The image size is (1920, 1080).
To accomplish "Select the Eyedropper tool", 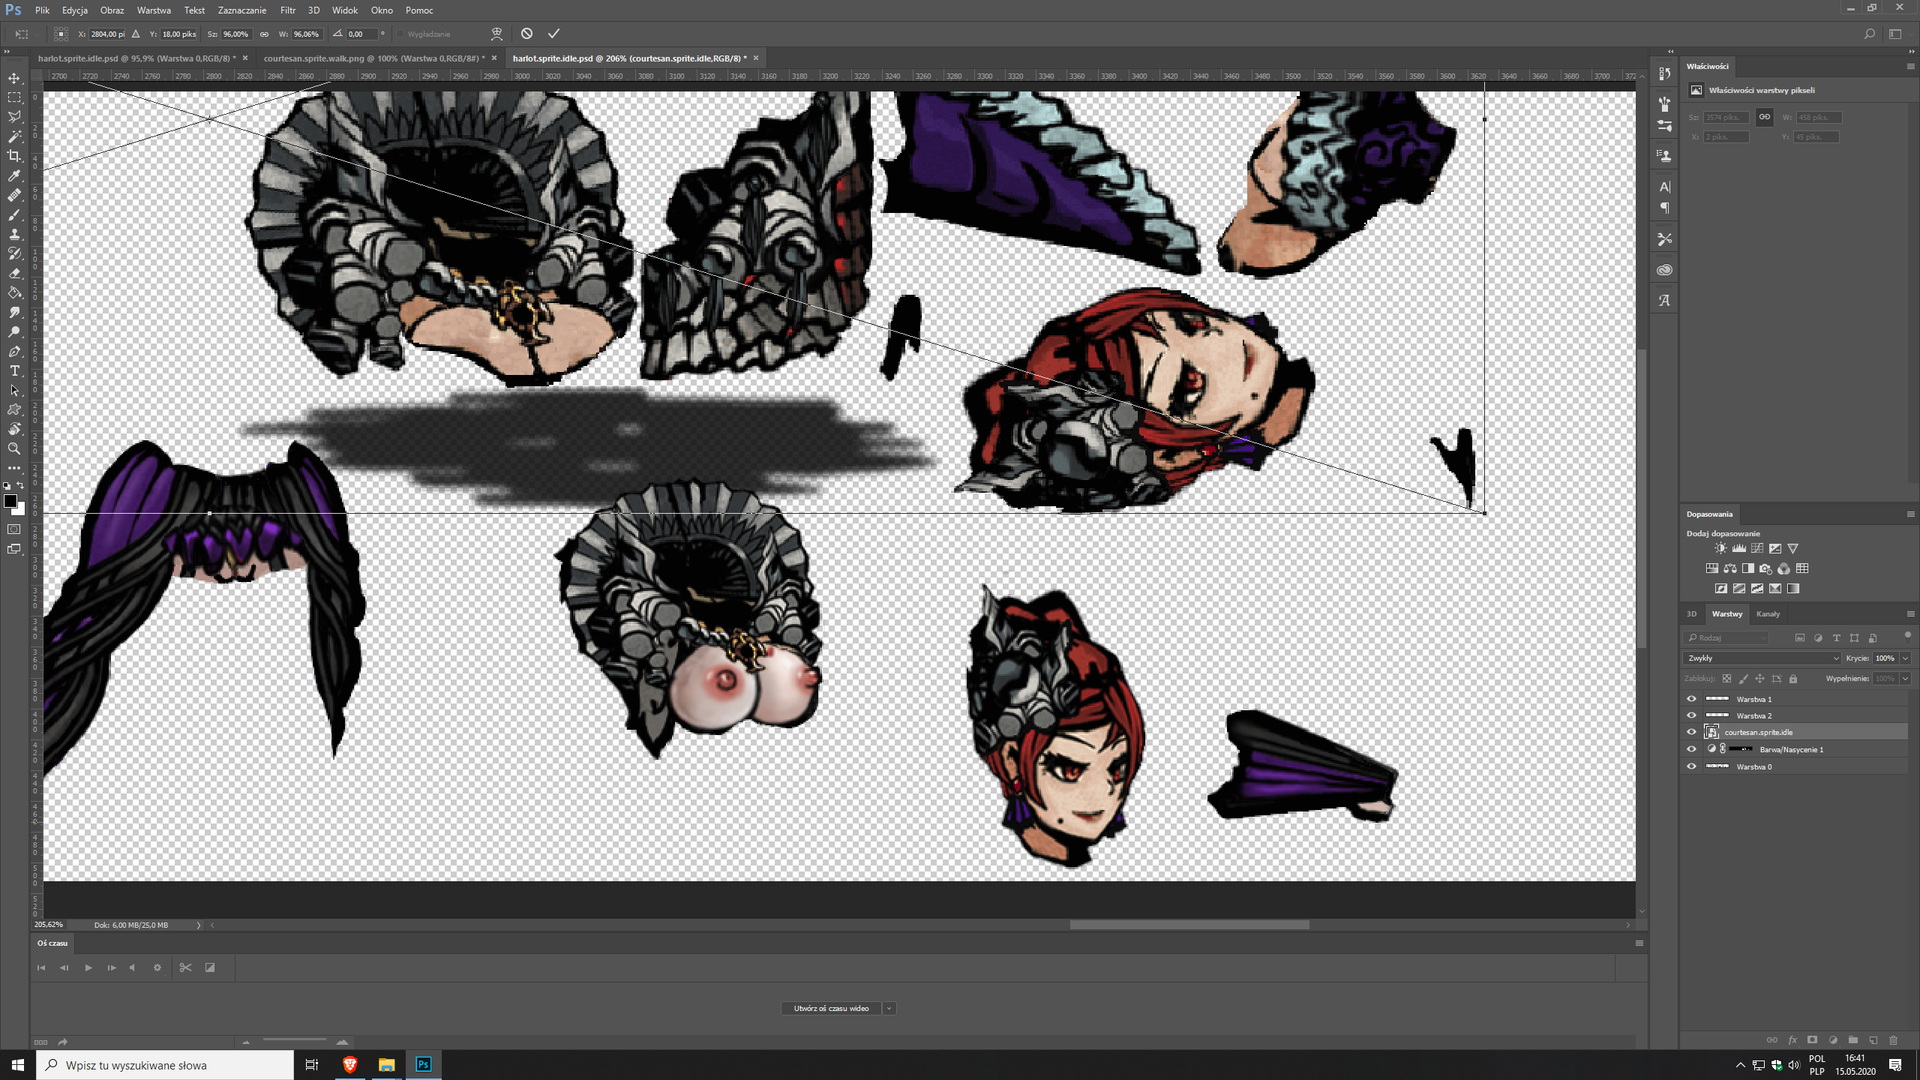I will (14, 176).
